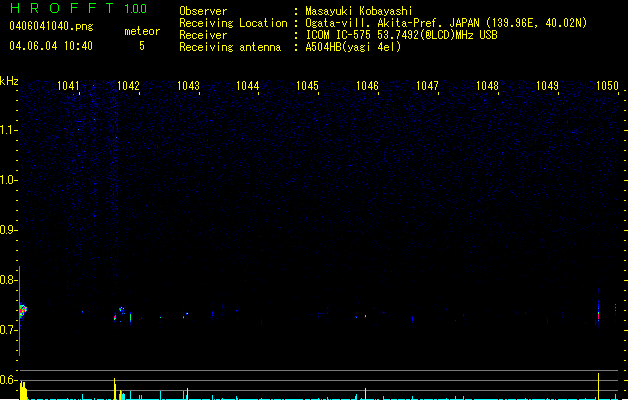Click the red echo streak just before 1050
Viewport: 629px width, 400px height.
click(599, 314)
